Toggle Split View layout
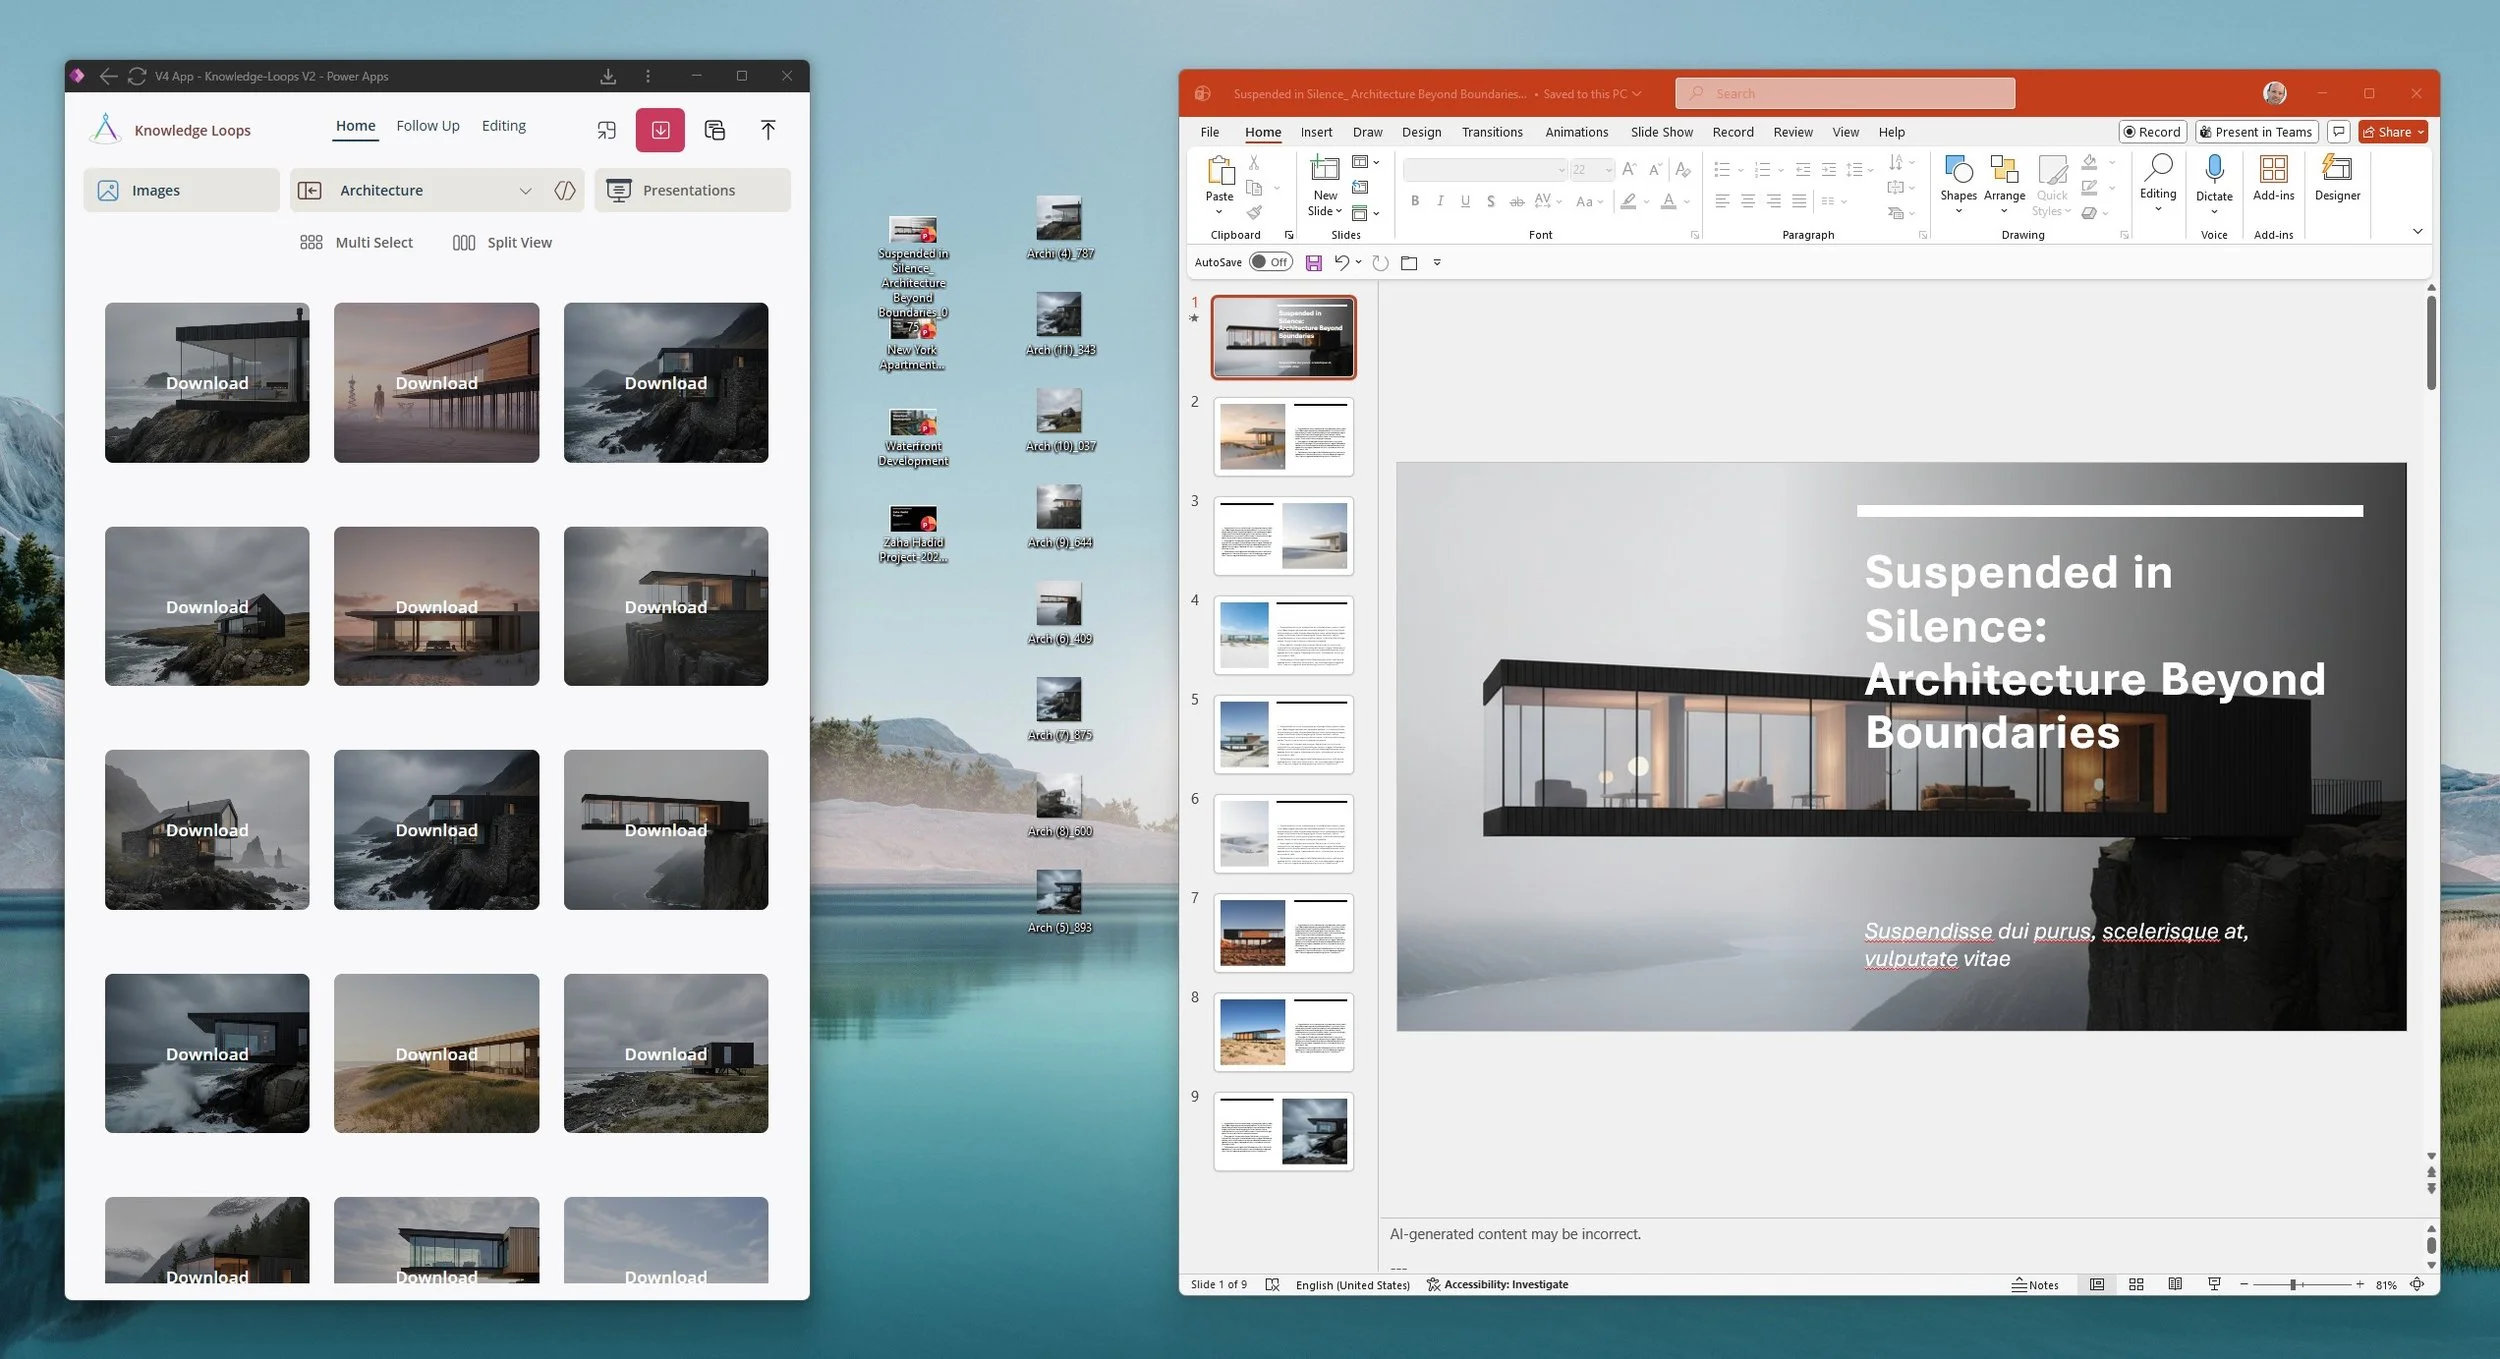The width and height of the screenshot is (2500, 1359). tap(502, 243)
